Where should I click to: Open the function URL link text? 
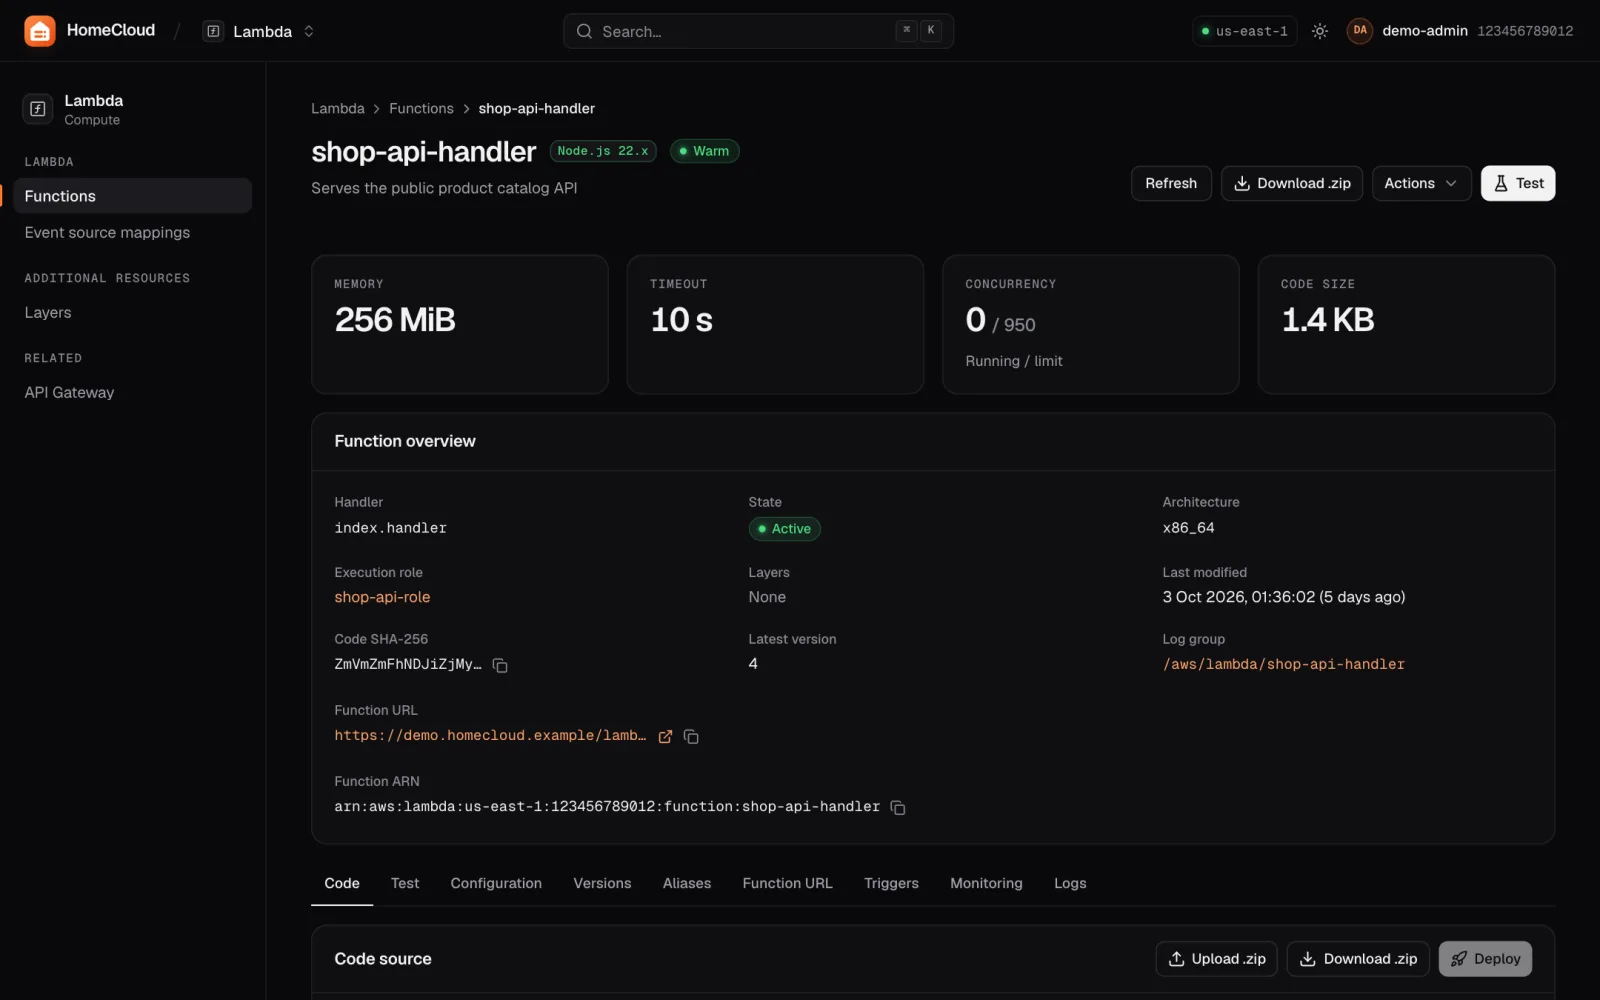click(x=490, y=735)
